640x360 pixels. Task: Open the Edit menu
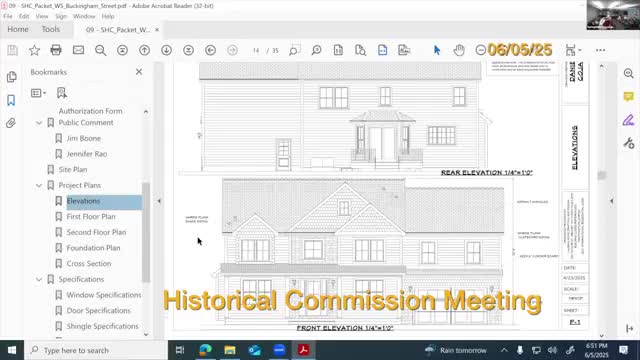[x=24, y=16]
